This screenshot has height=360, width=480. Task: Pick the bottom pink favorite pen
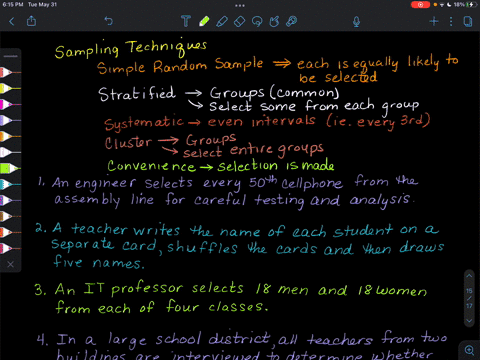pyautogui.click(x=10, y=248)
